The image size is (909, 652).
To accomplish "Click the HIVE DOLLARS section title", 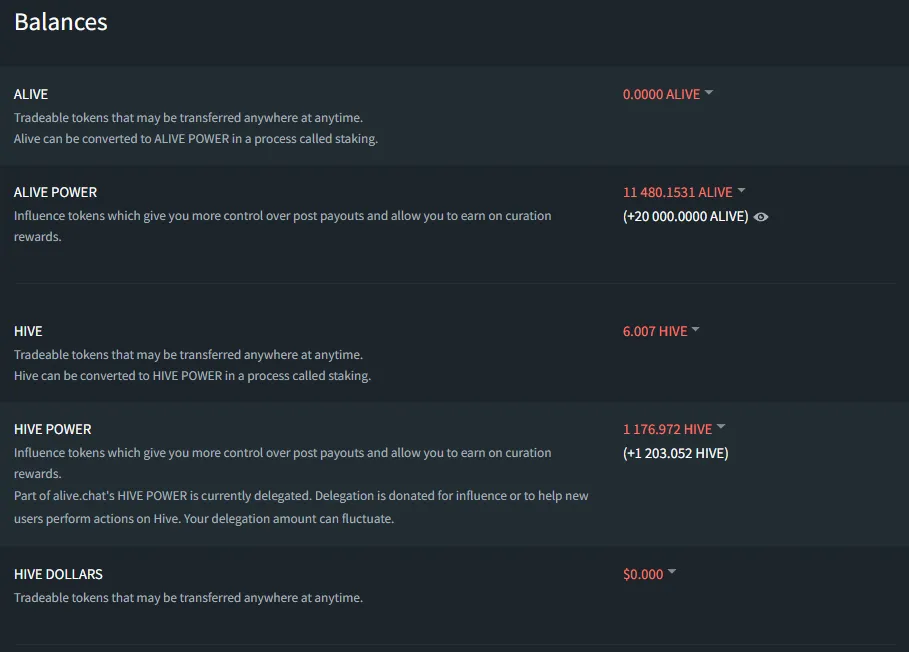I will (58, 574).
